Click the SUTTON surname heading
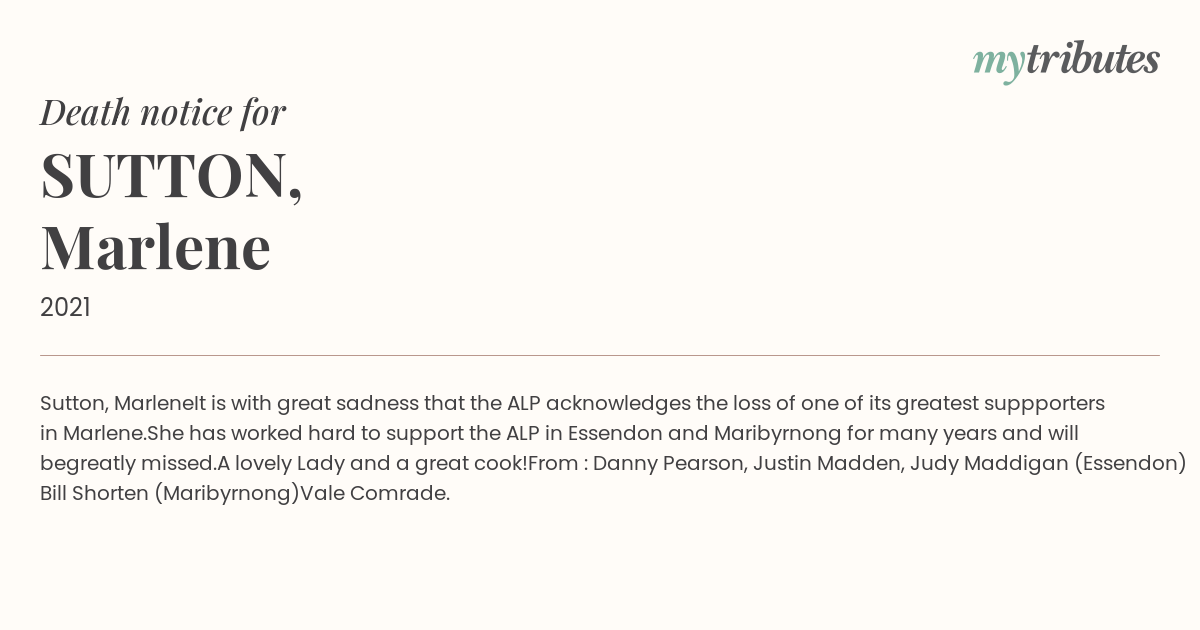This screenshot has width=1200, height=630. (171, 175)
